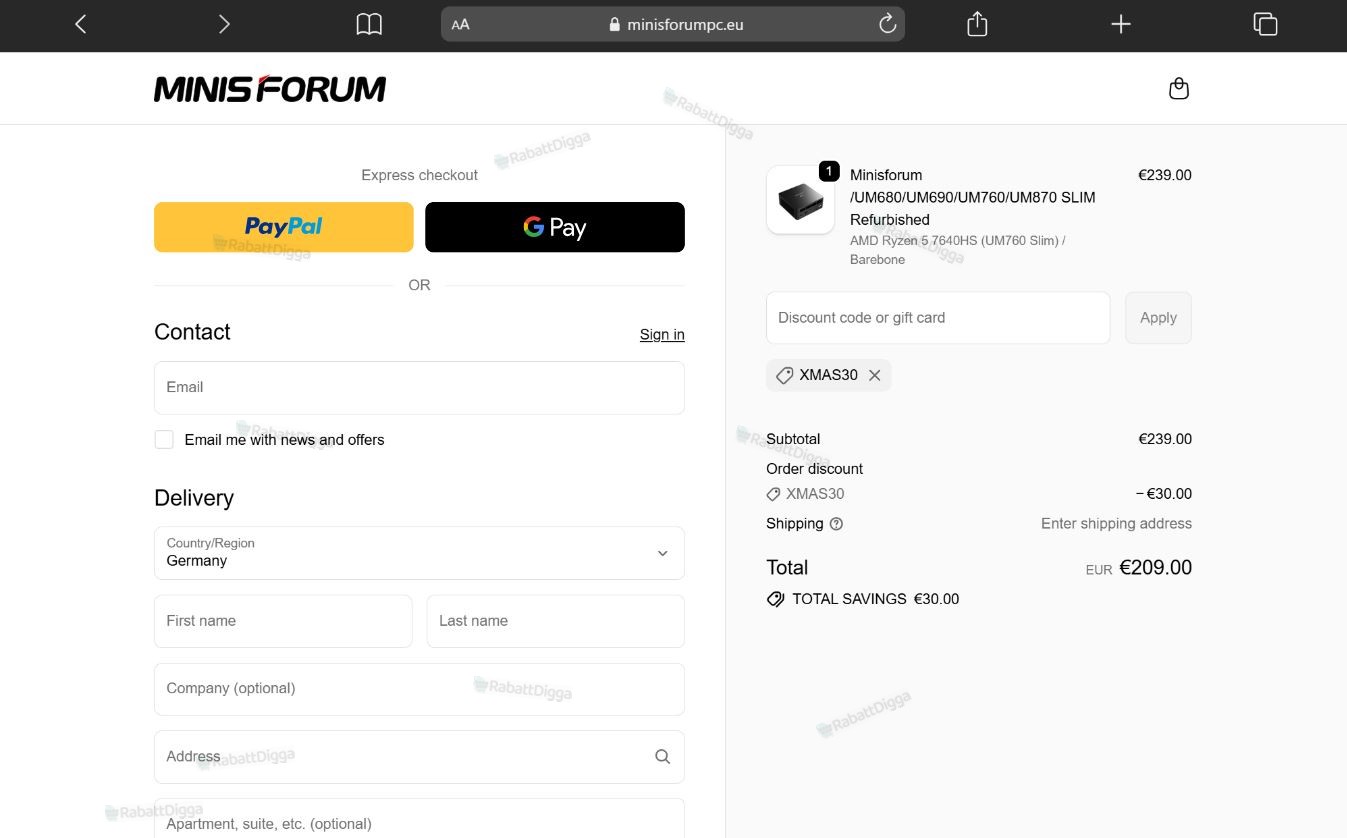Go forward with the browser forward arrow

[x=224, y=24]
